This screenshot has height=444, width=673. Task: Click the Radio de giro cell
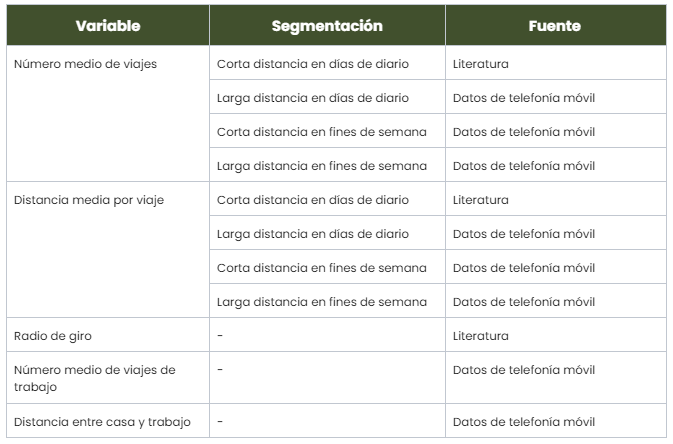(53, 336)
